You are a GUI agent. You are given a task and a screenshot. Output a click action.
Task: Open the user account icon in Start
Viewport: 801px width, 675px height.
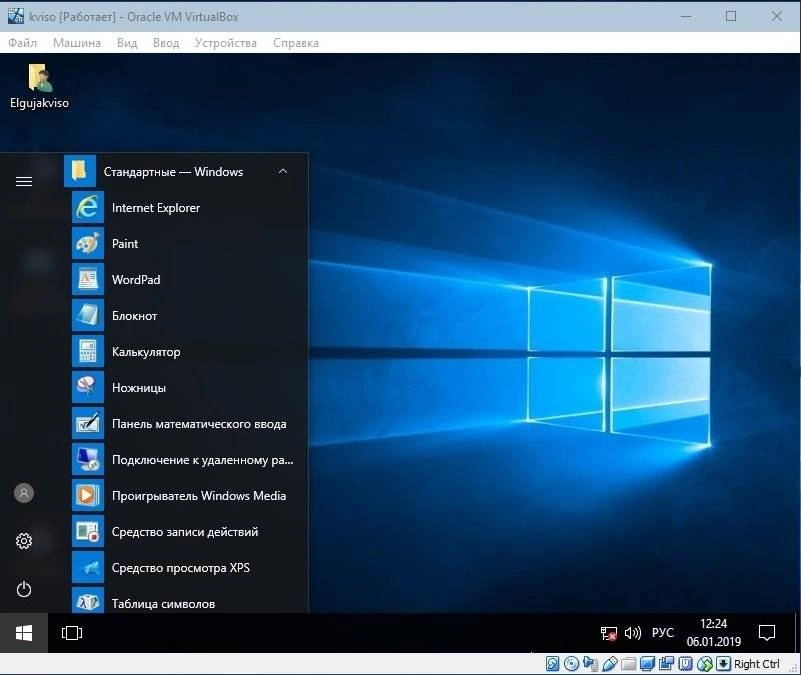(24, 493)
